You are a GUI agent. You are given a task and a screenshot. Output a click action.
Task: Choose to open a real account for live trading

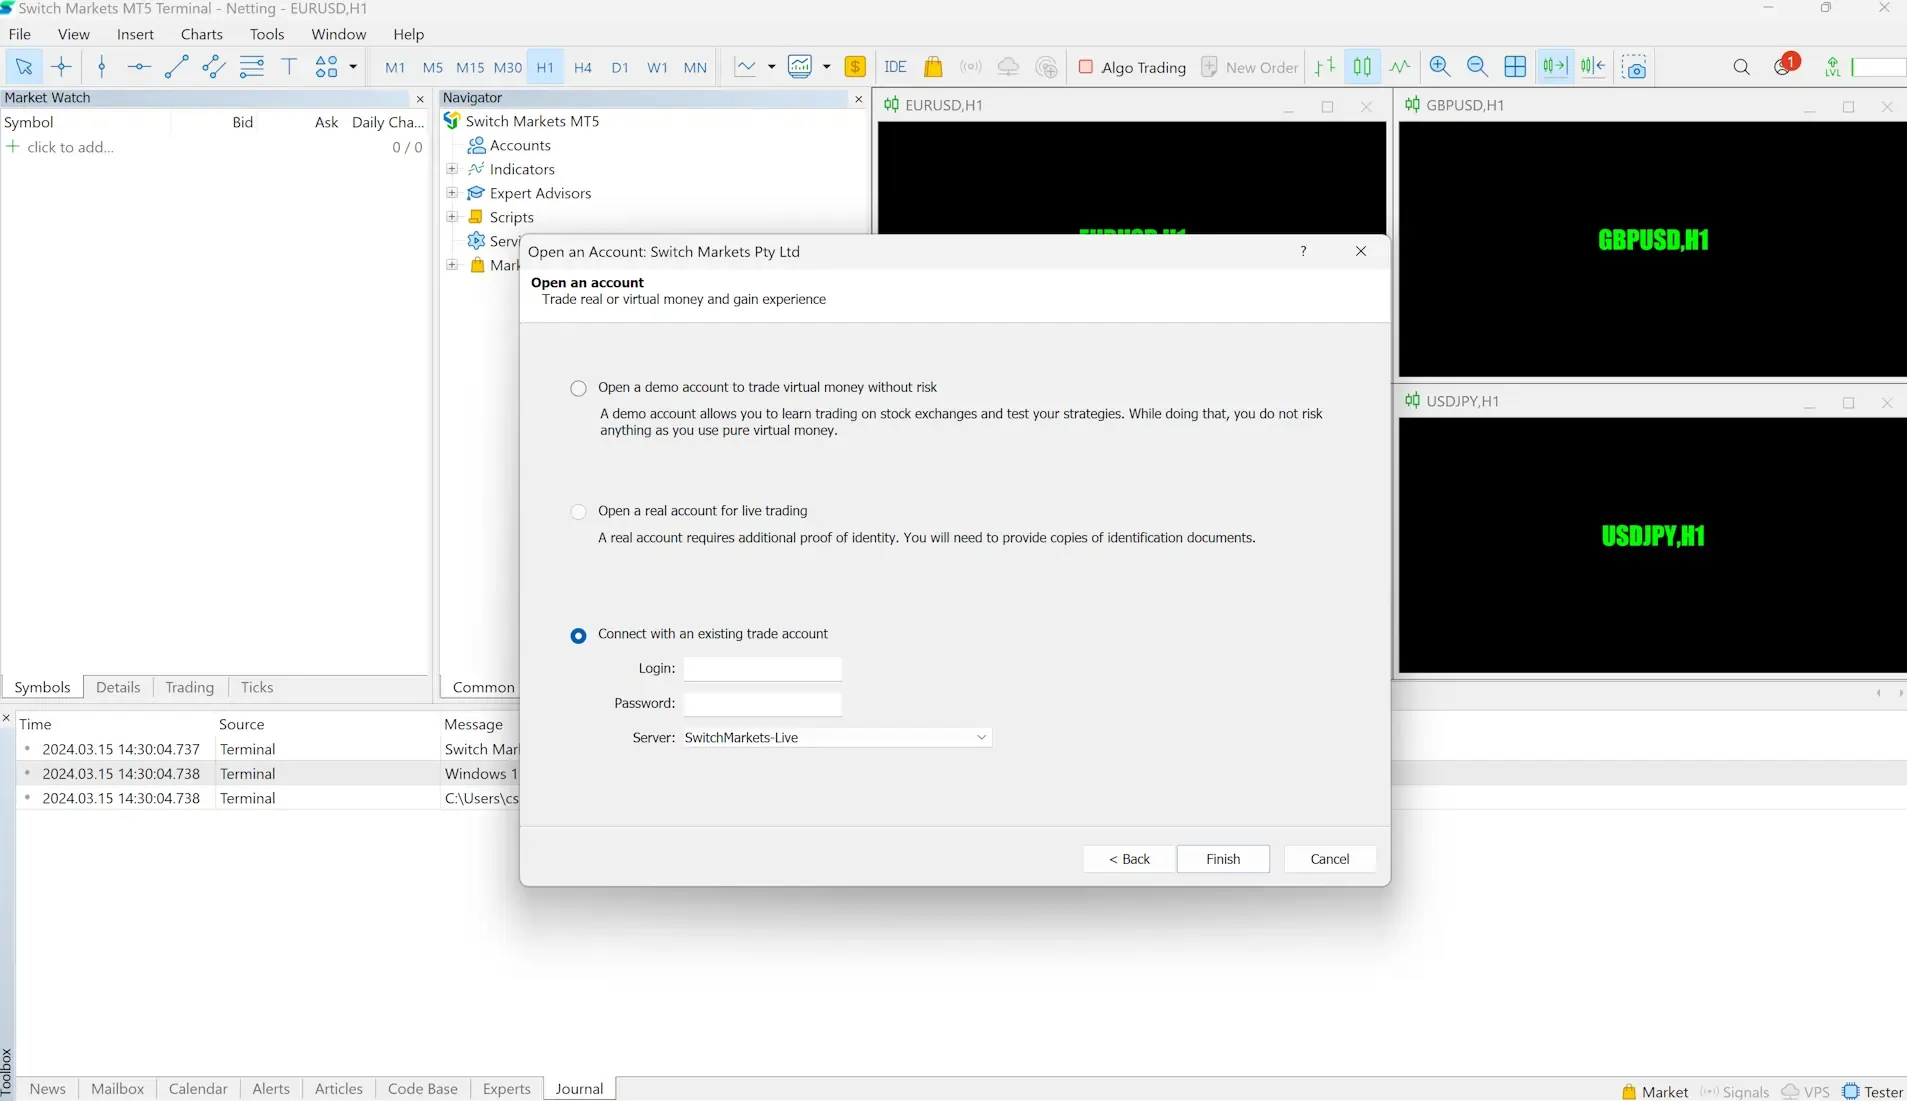point(579,511)
